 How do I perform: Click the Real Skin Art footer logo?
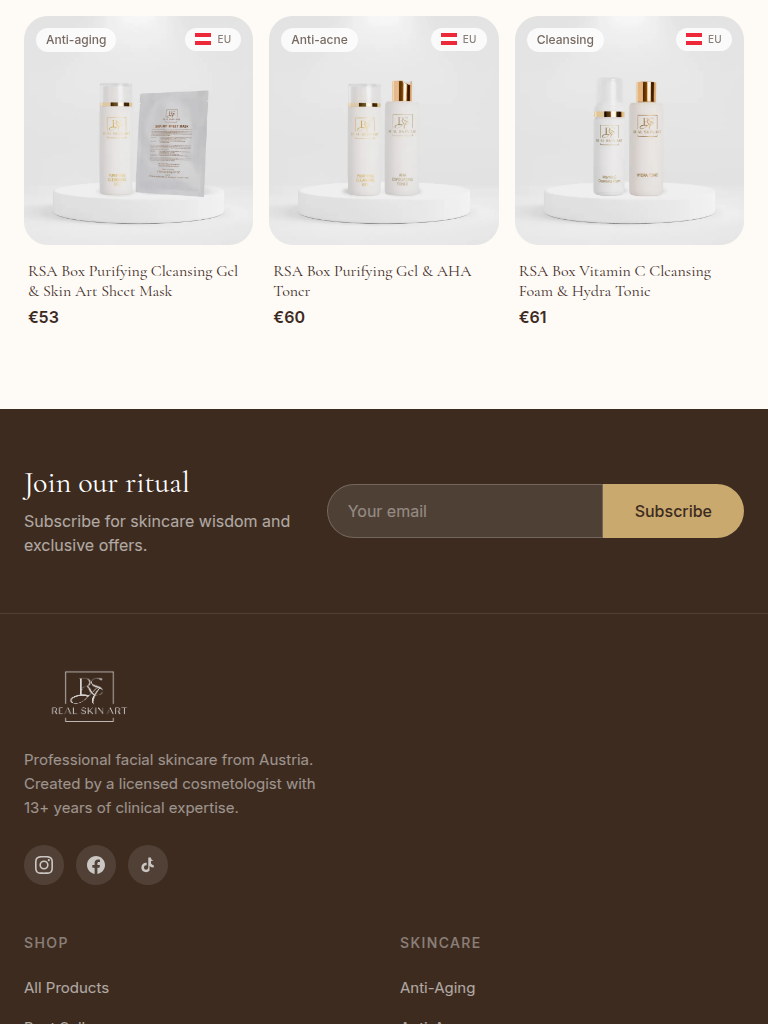[x=89, y=696]
